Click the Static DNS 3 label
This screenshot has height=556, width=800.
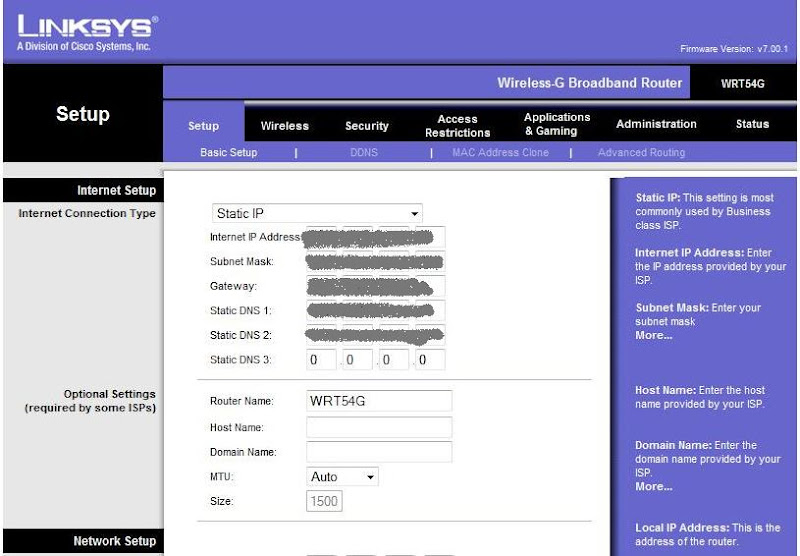(x=240, y=360)
